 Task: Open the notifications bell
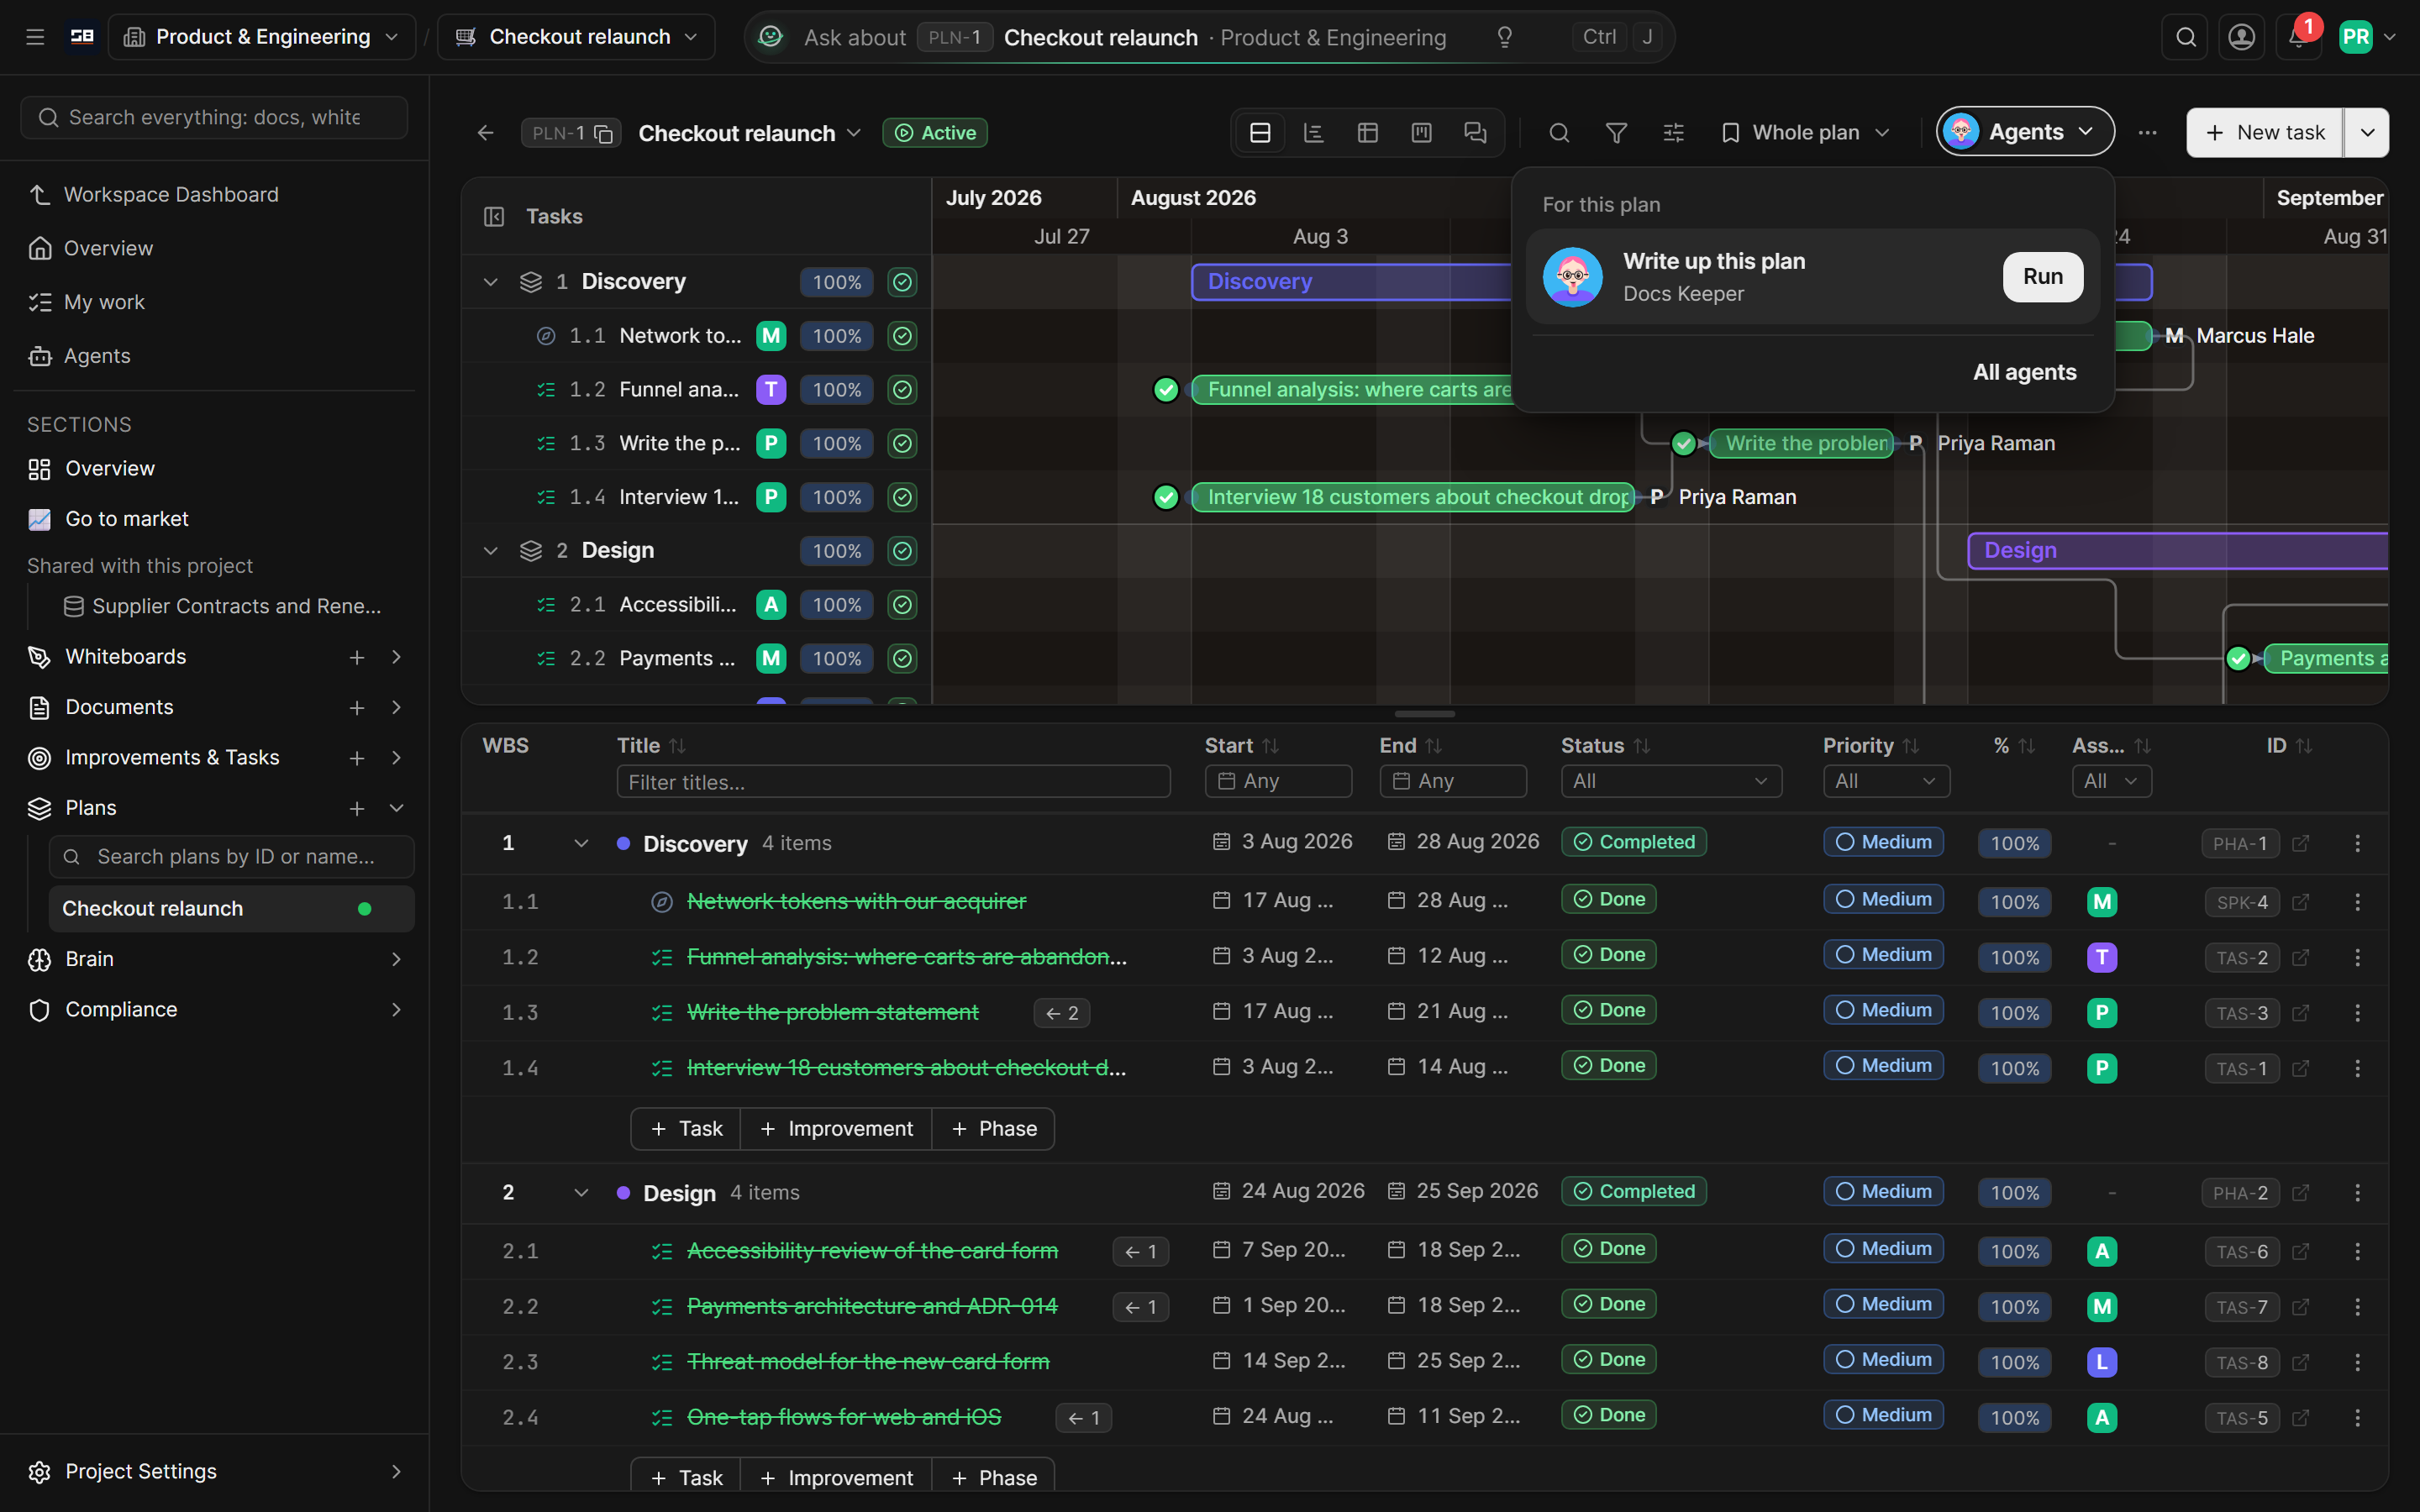click(x=2298, y=37)
